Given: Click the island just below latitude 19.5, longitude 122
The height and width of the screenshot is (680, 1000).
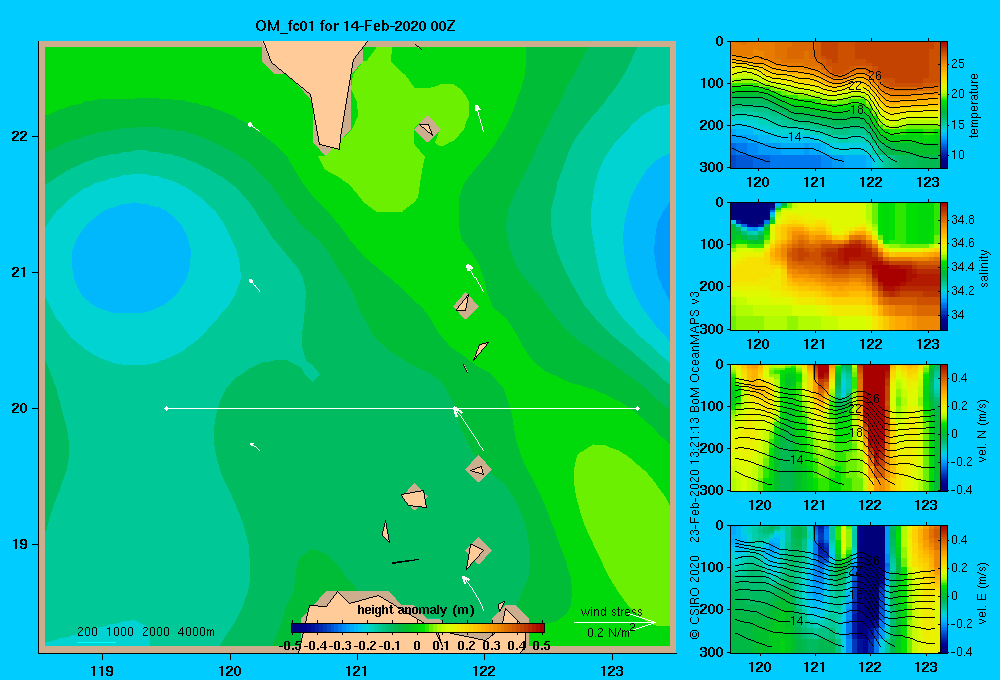Looking at the screenshot, I should tap(478, 469).
